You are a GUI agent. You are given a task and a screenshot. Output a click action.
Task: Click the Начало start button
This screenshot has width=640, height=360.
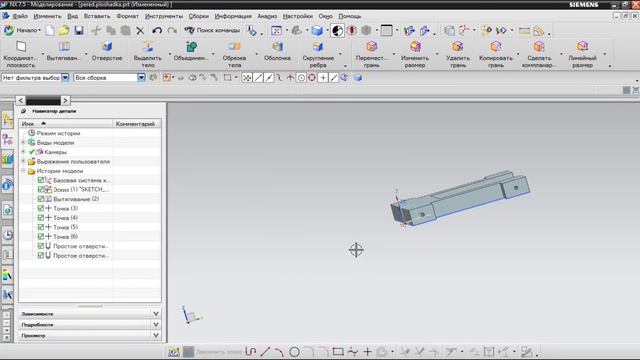[x=22, y=30]
